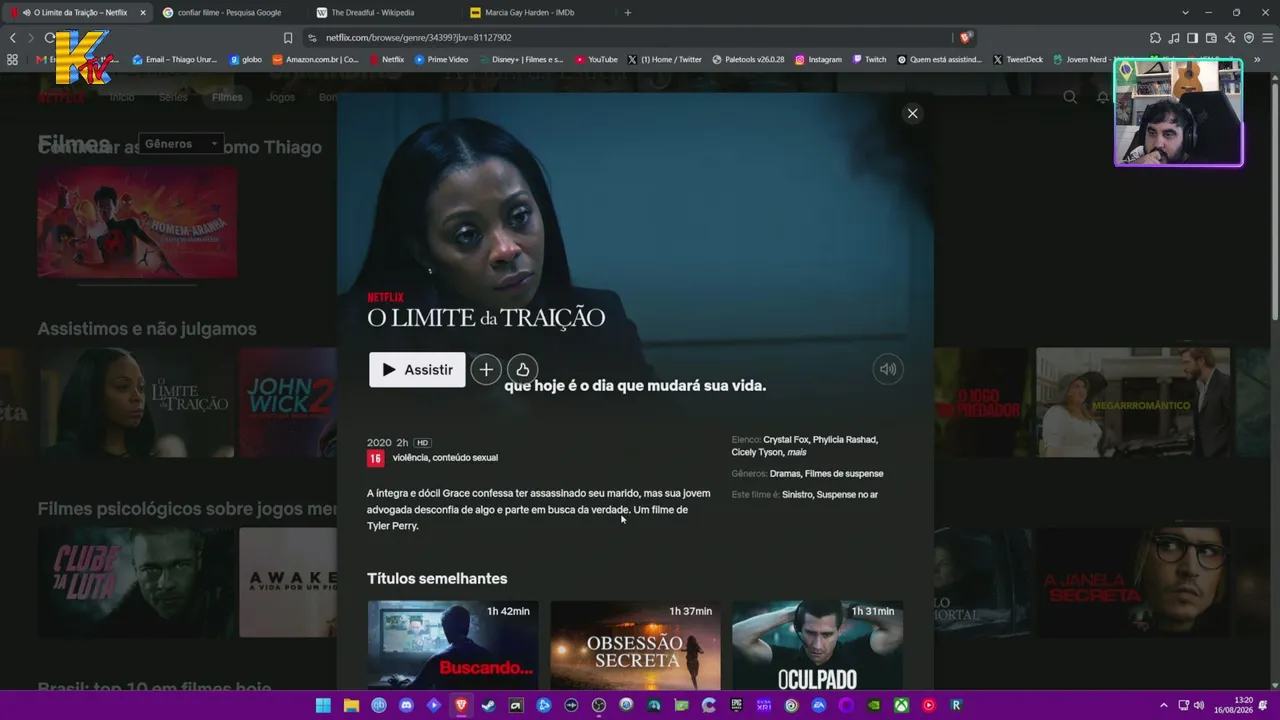Open the Brave Shields icon in address bar

tap(965, 38)
